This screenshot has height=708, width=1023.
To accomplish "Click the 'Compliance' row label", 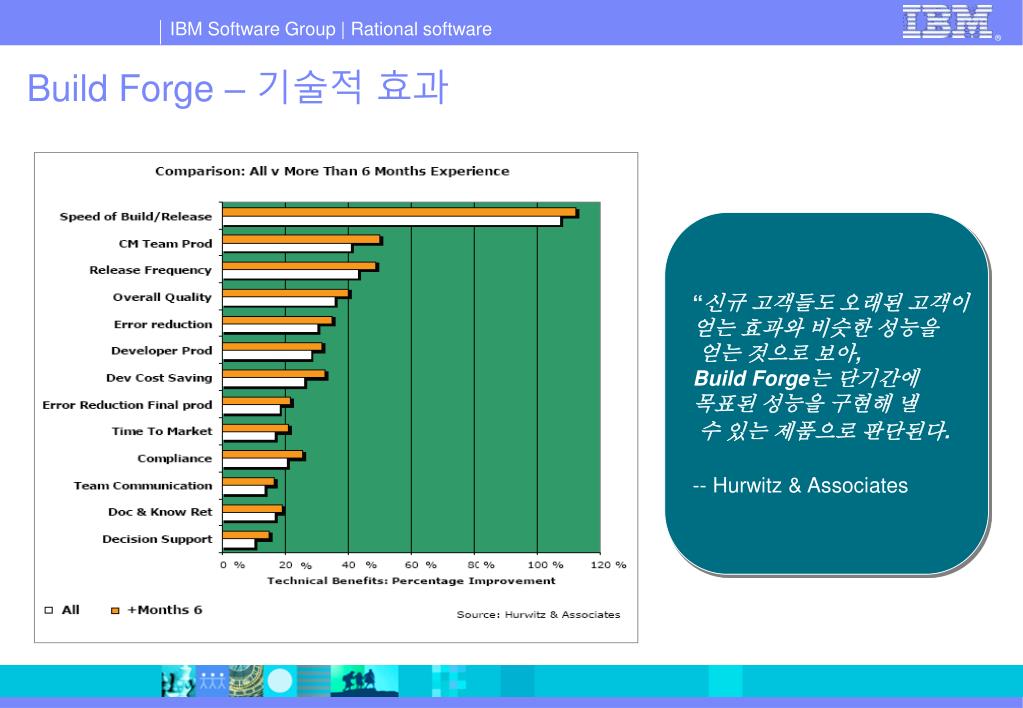I will point(175,459).
